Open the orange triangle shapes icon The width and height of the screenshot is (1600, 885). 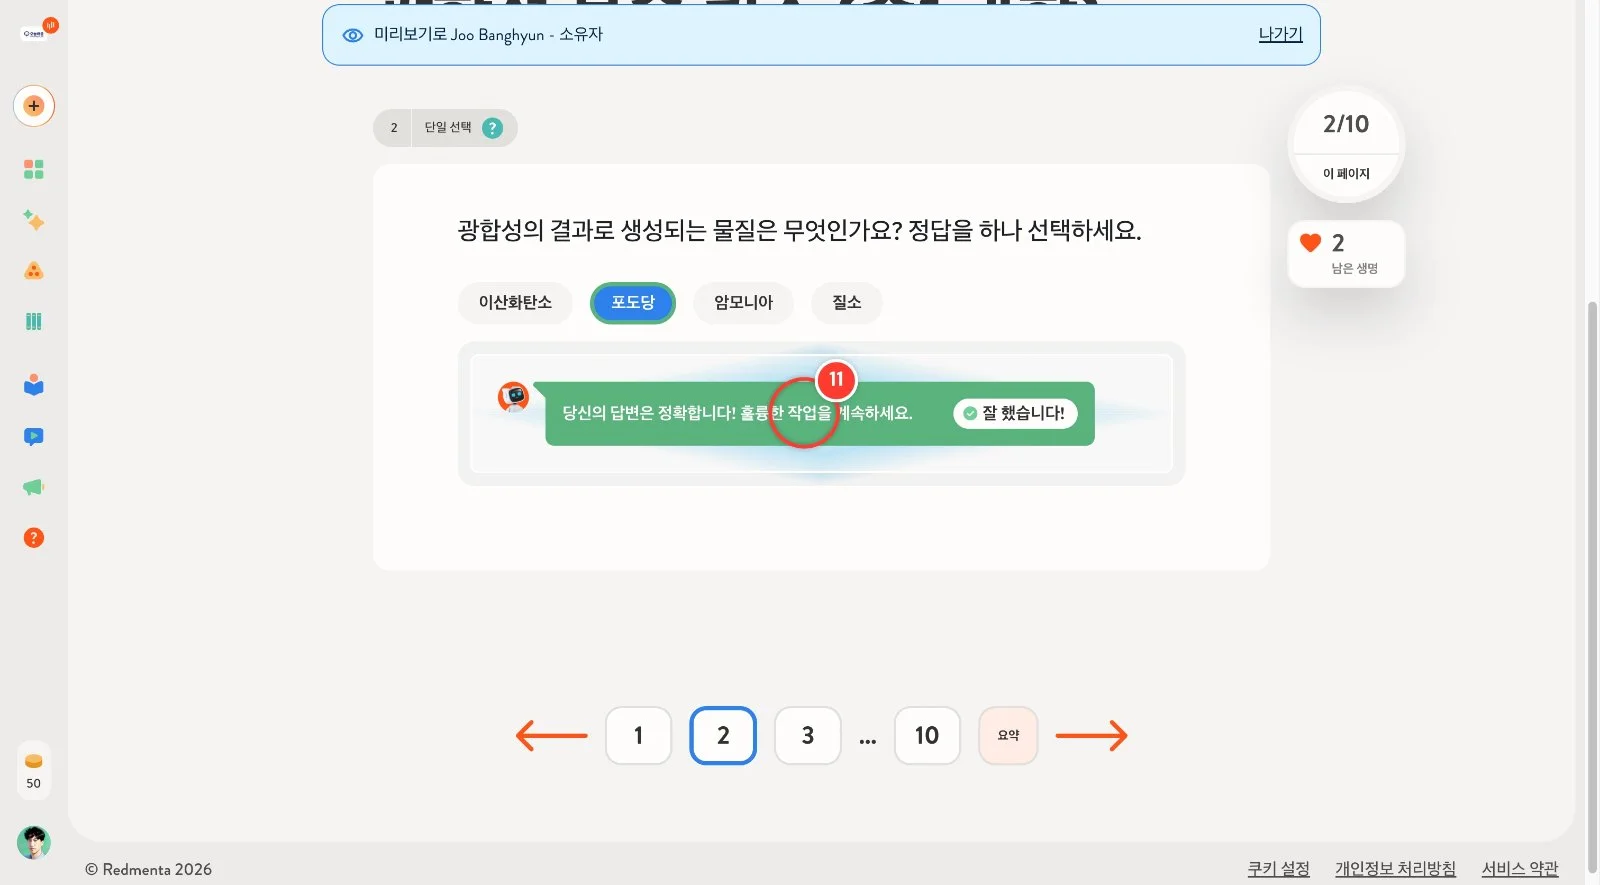(34, 271)
